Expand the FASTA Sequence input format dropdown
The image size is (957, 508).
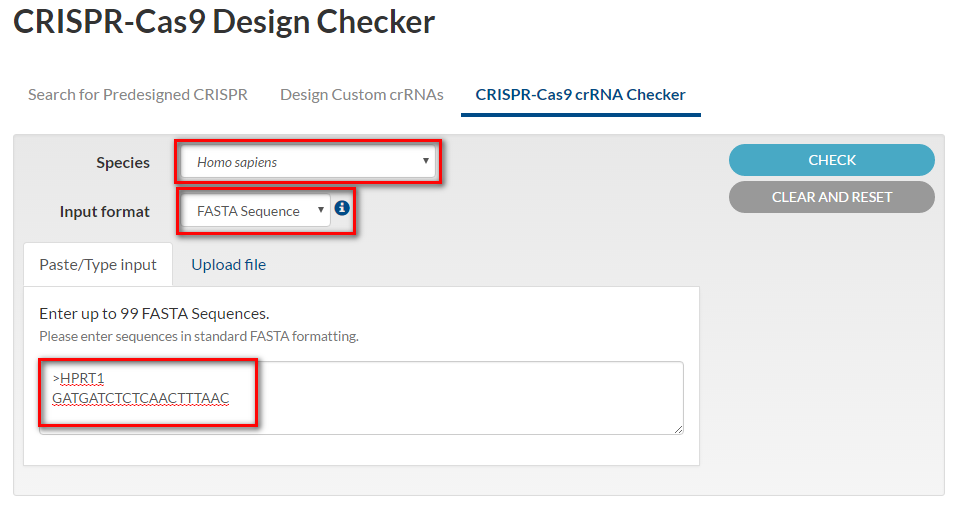256,211
